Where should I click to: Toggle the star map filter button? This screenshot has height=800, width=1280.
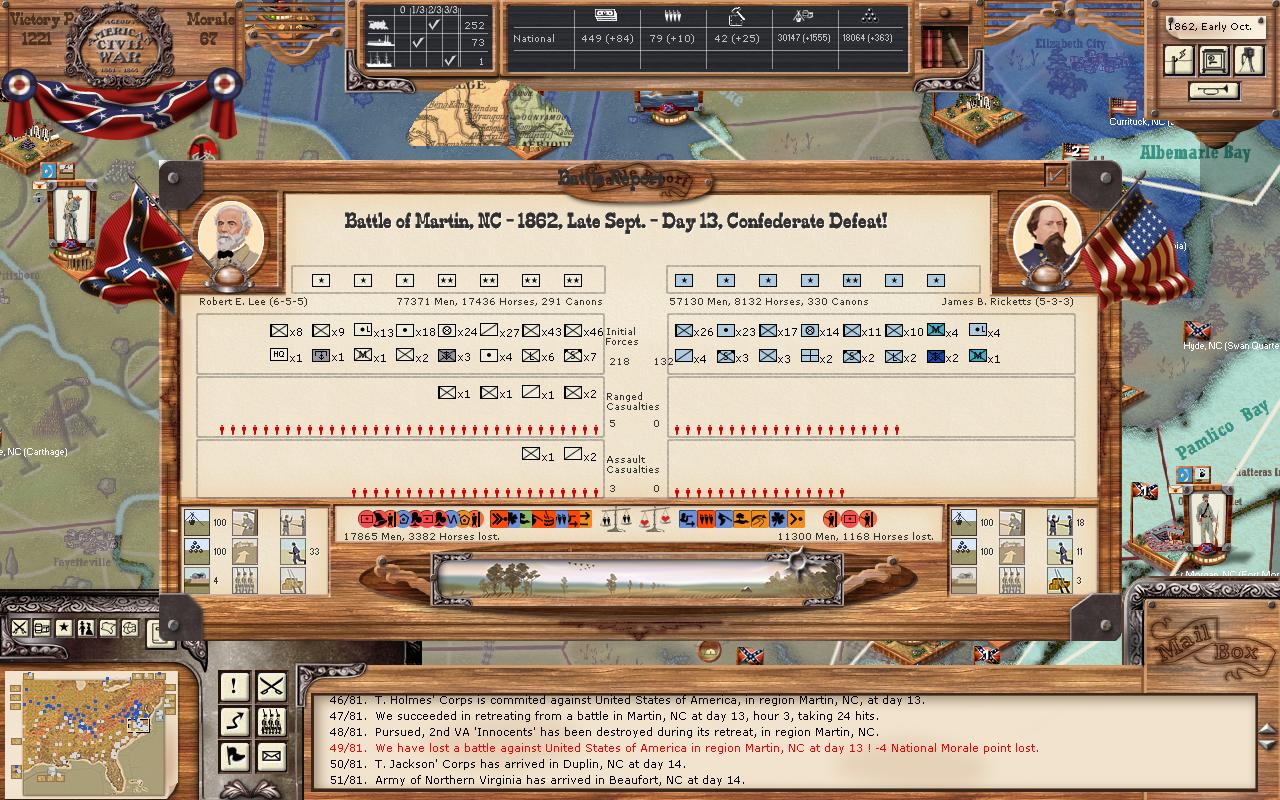tap(64, 628)
